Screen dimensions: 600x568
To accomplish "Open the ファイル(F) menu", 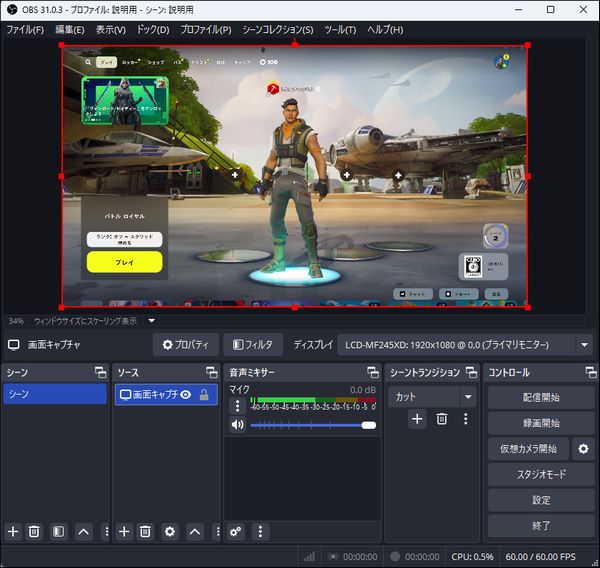I will (25, 29).
